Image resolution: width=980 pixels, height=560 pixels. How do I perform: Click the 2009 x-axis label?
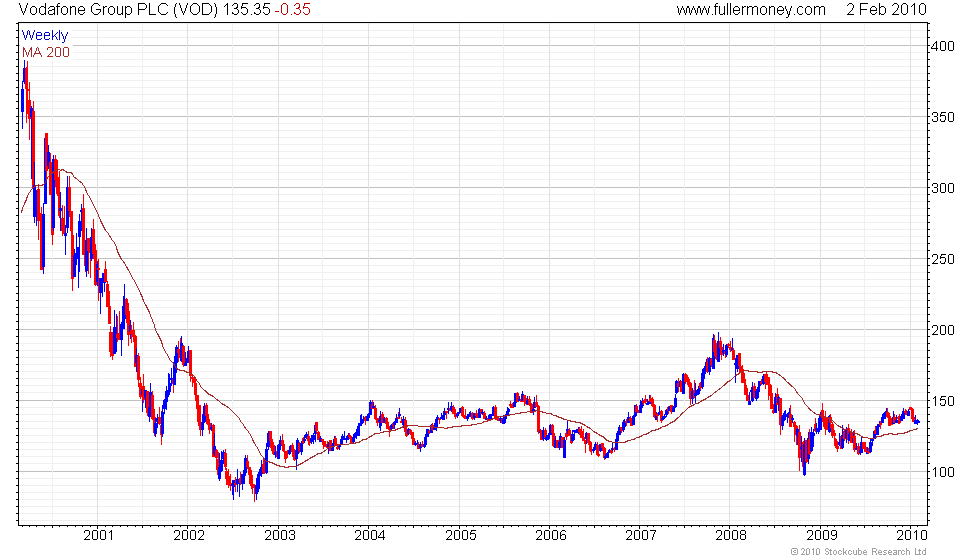(x=821, y=535)
